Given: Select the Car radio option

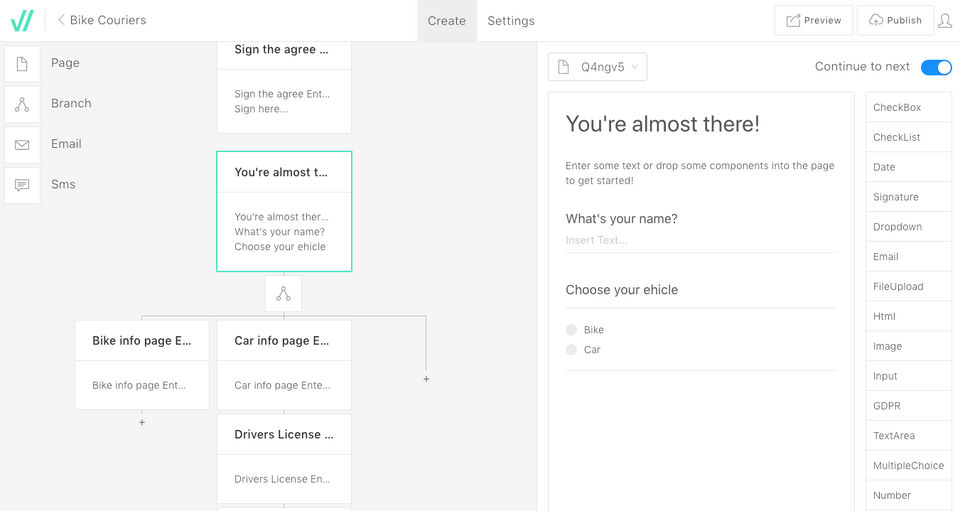Looking at the screenshot, I should point(571,350).
